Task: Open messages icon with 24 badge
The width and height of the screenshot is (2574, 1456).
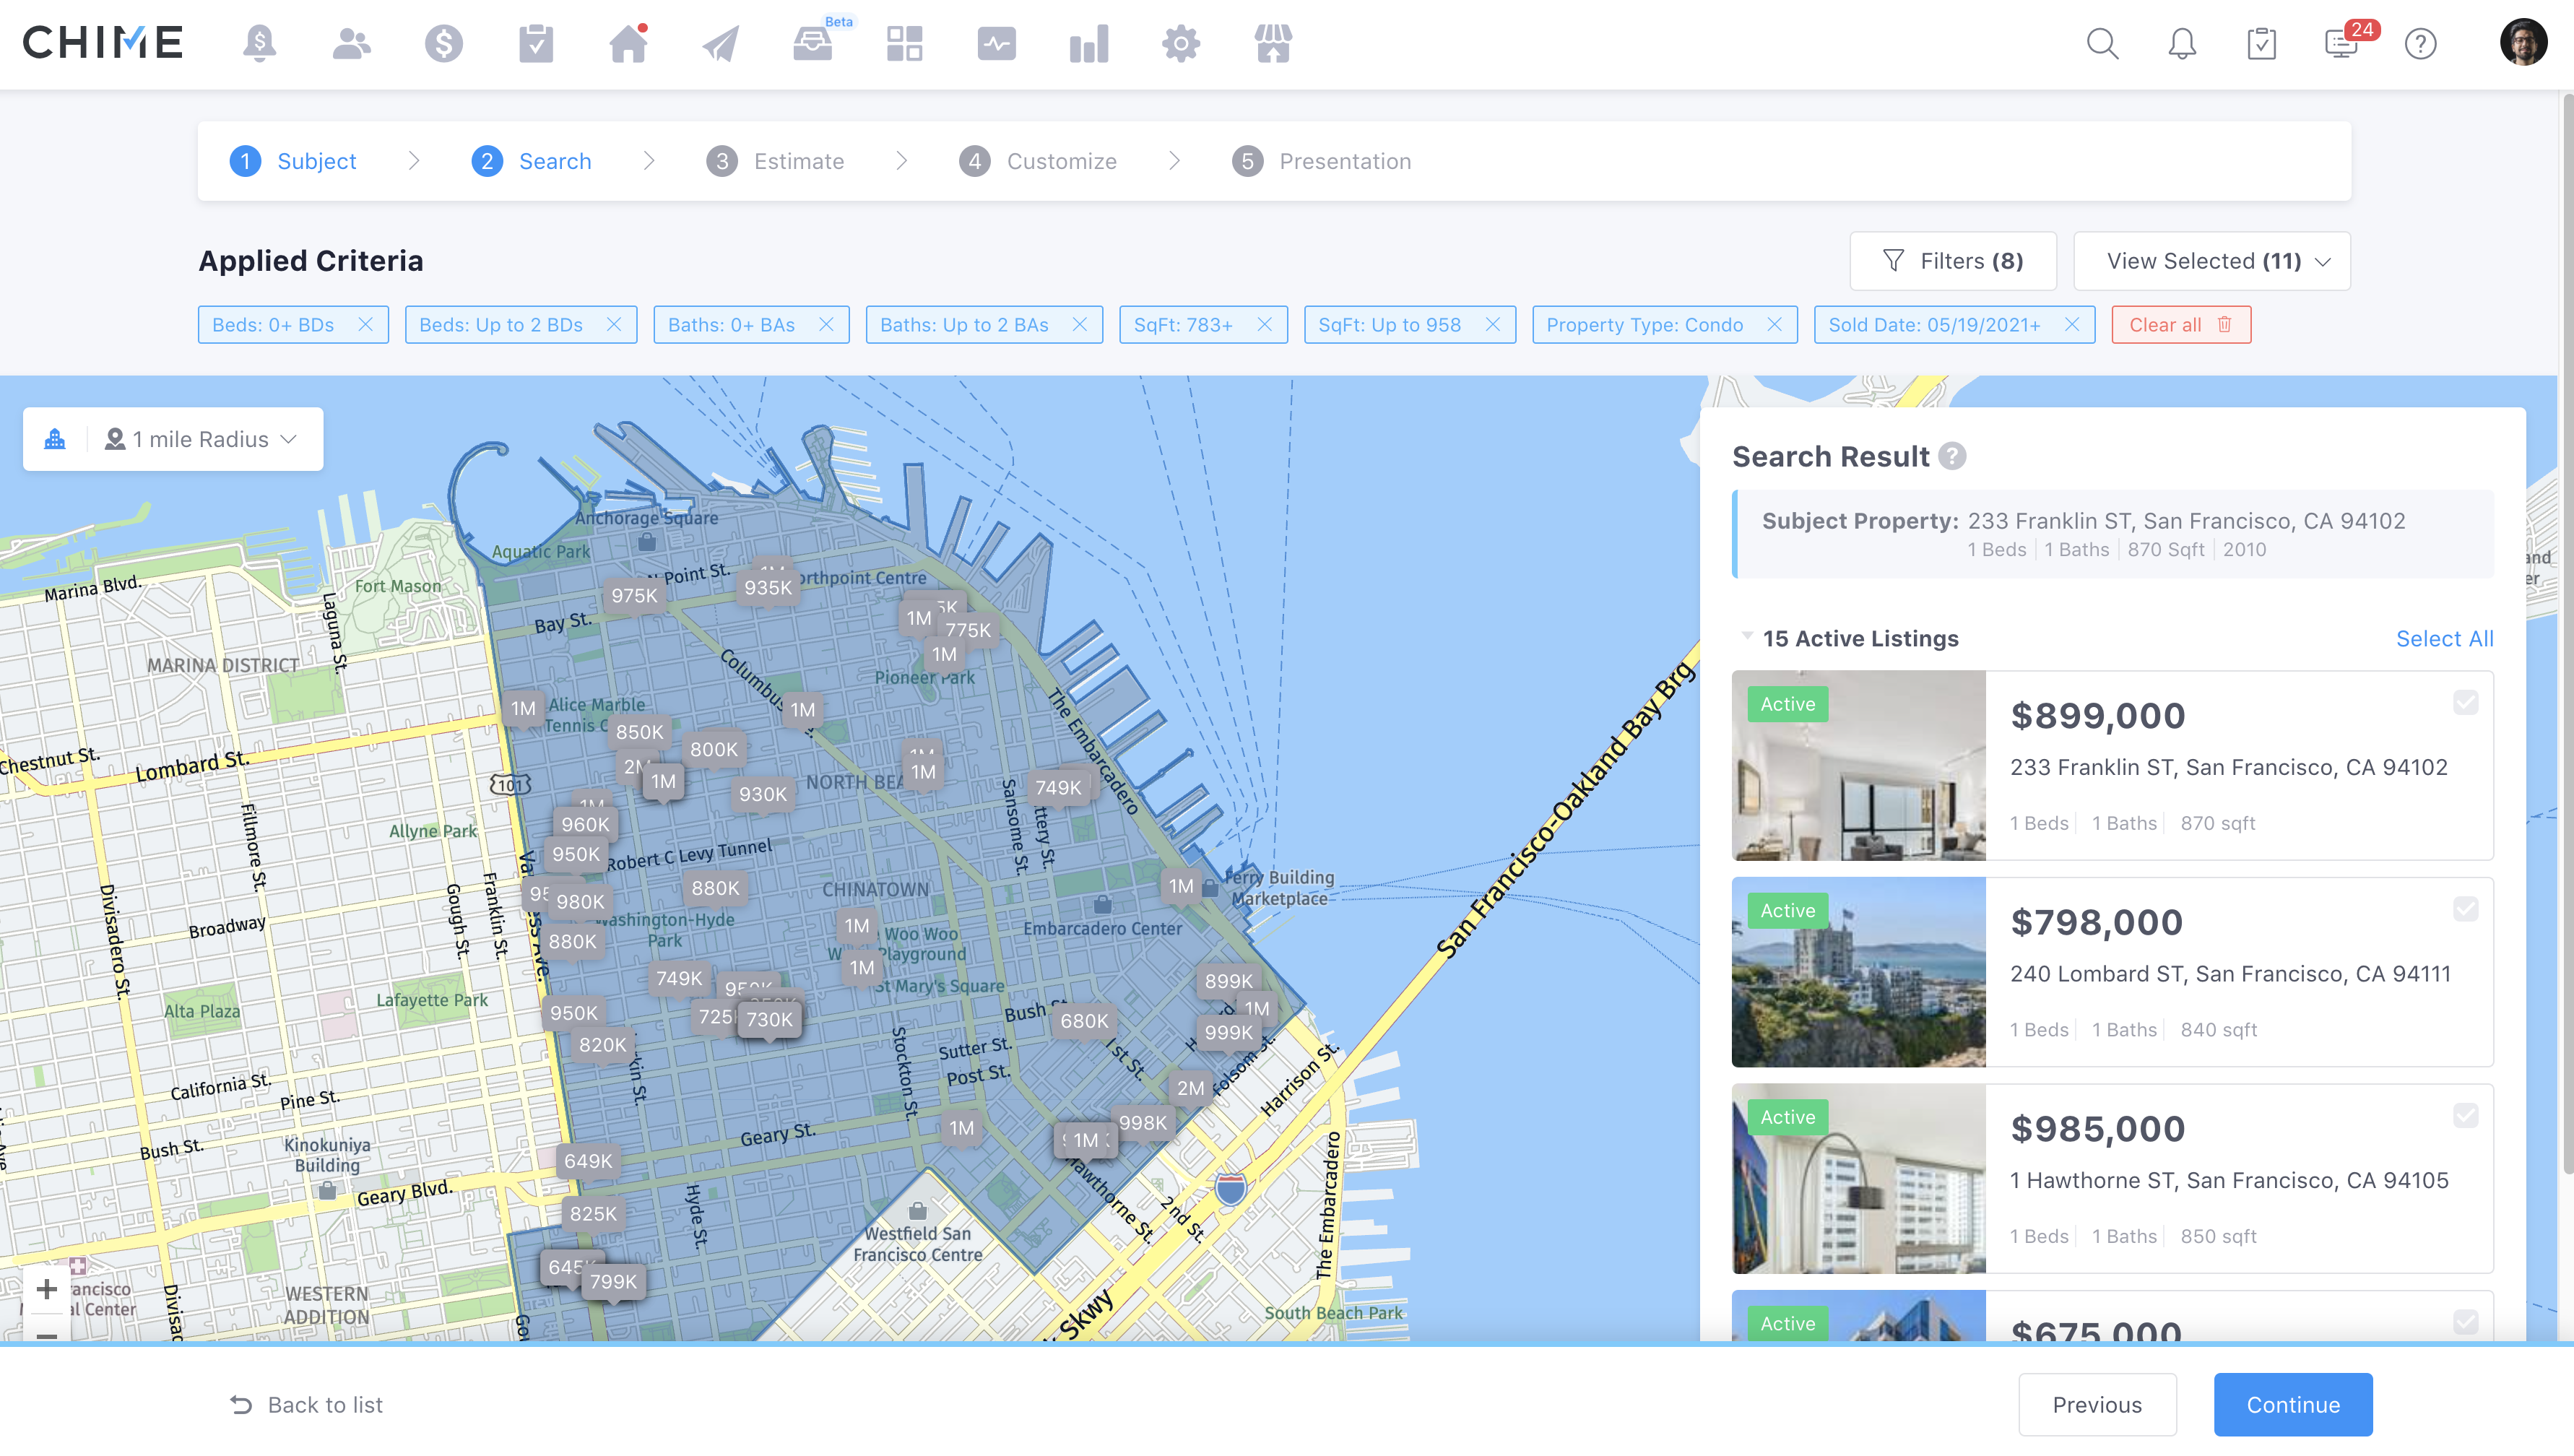Action: tap(2342, 44)
